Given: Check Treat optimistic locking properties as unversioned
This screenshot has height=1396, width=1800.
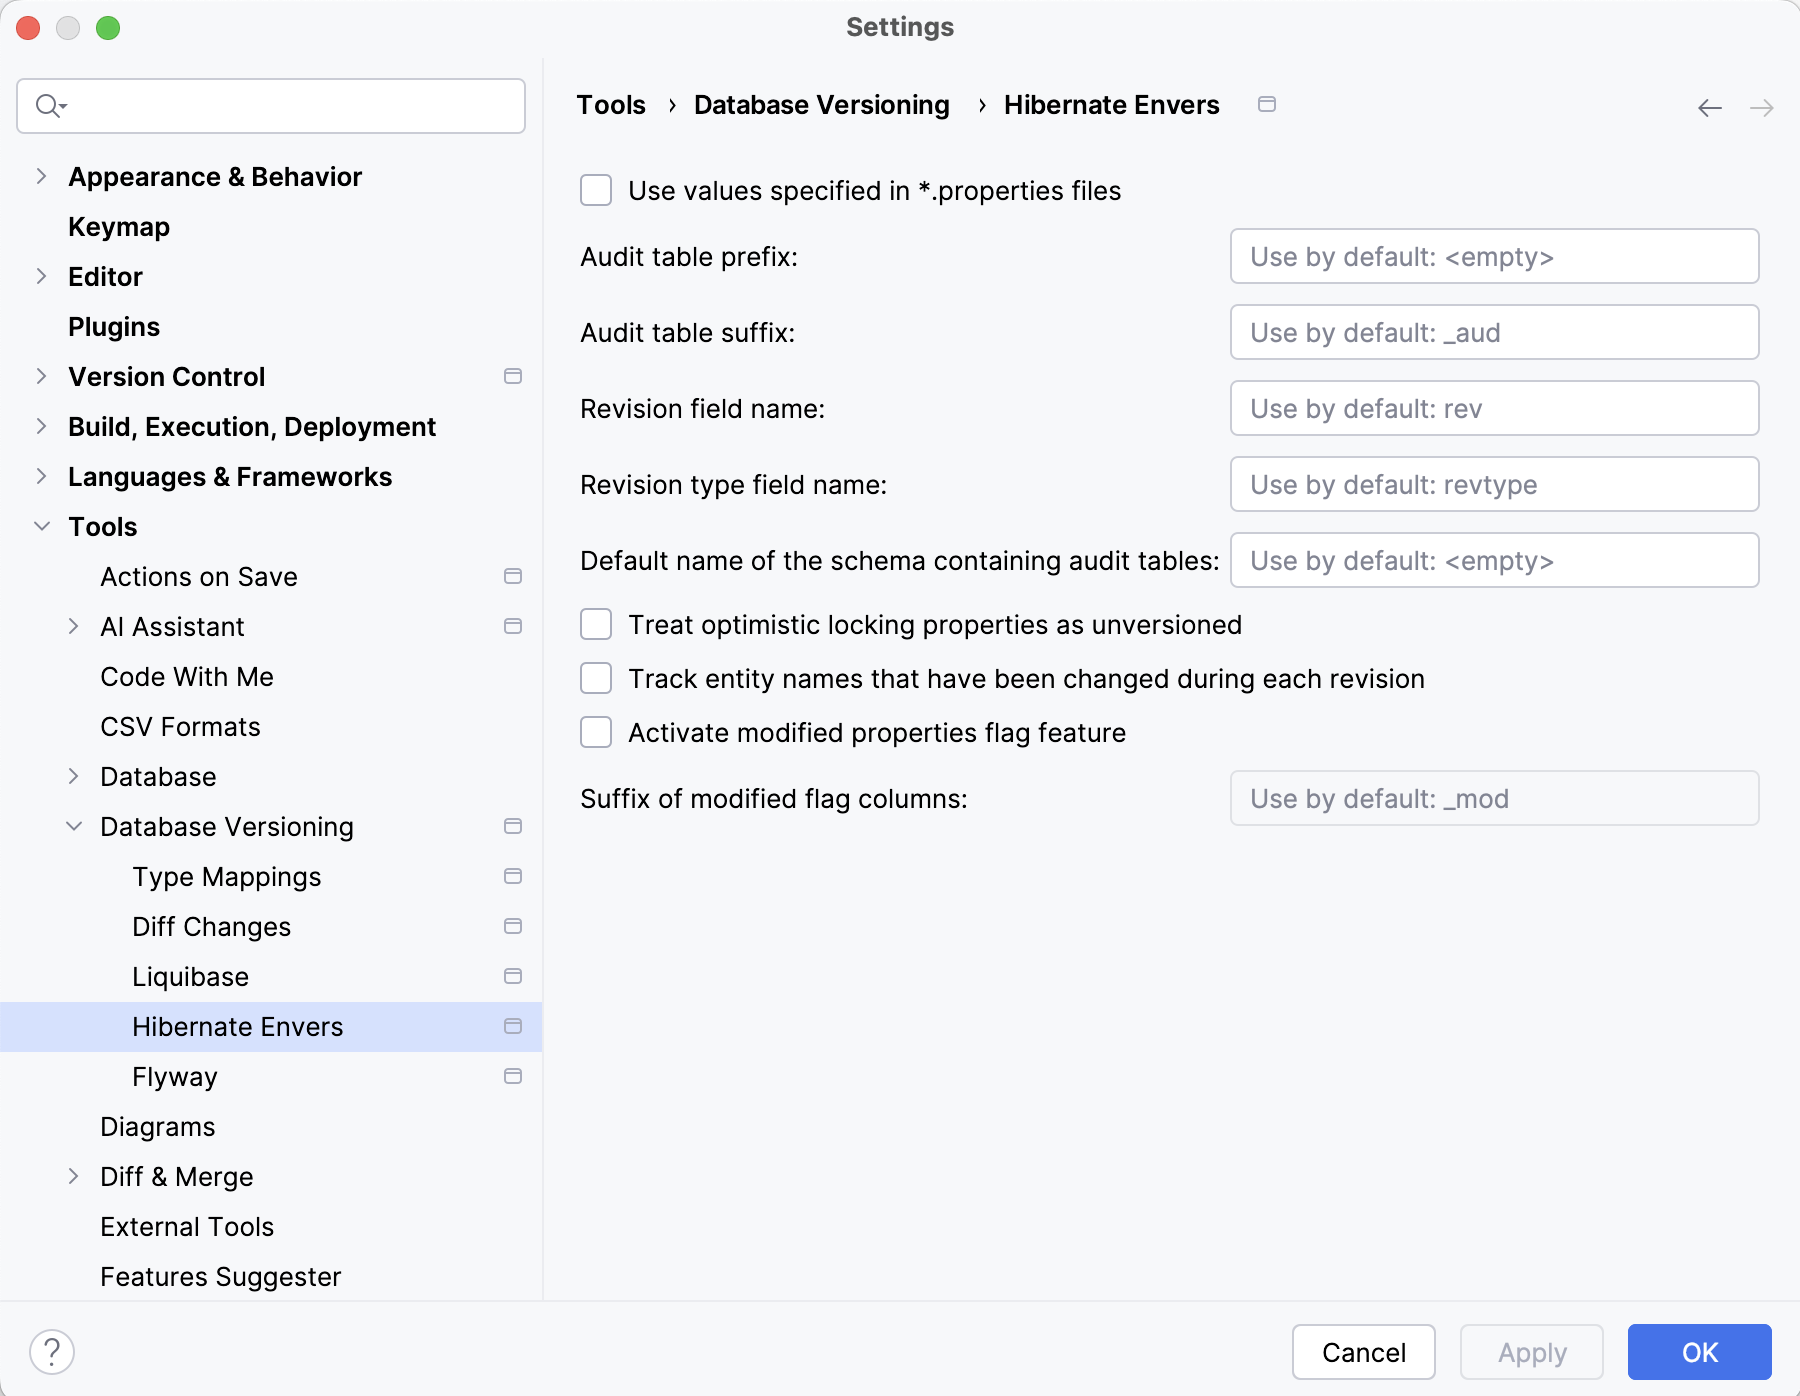Looking at the screenshot, I should 595,624.
